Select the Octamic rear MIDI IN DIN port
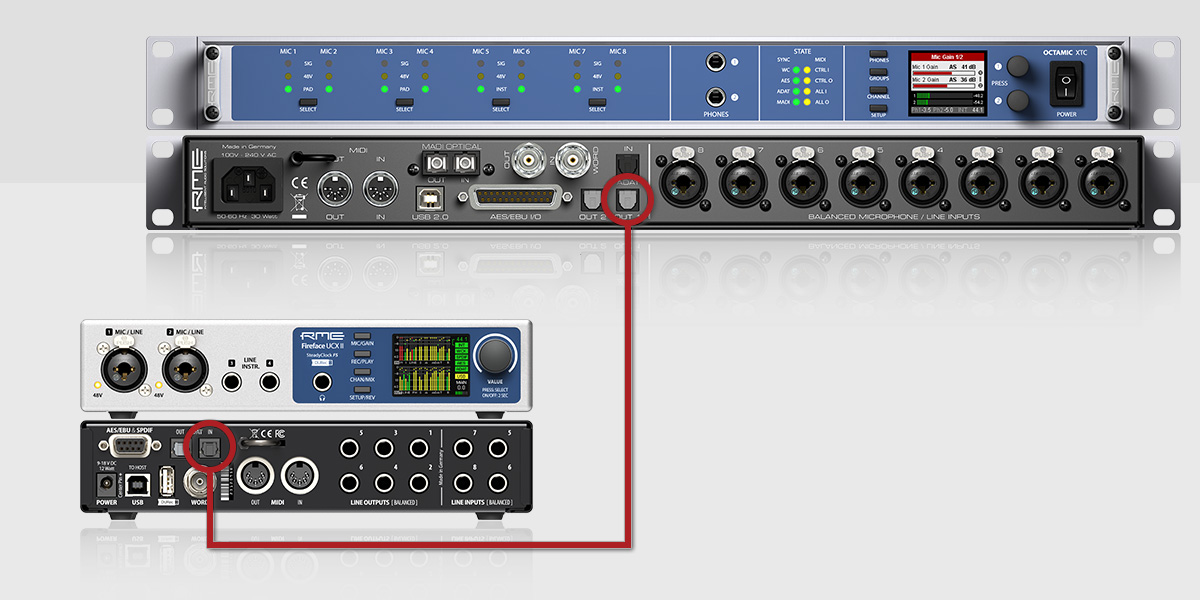The image size is (1200, 600). 380,190
